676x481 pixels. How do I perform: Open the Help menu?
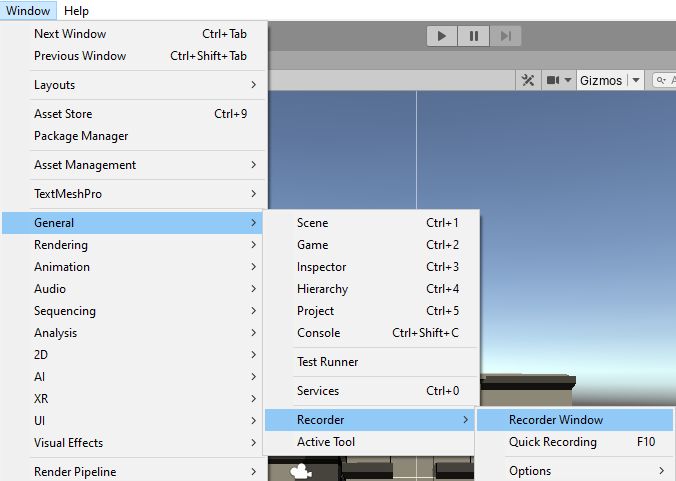coord(76,10)
